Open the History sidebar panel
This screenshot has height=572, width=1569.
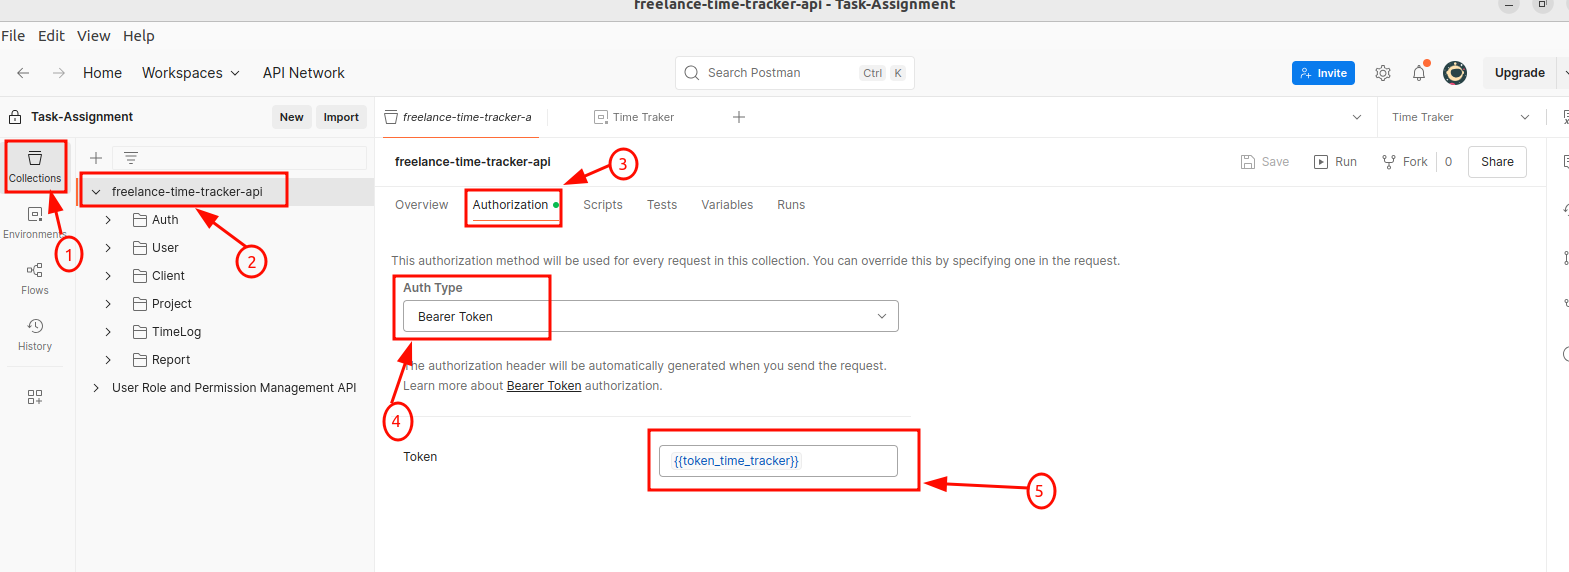click(35, 335)
